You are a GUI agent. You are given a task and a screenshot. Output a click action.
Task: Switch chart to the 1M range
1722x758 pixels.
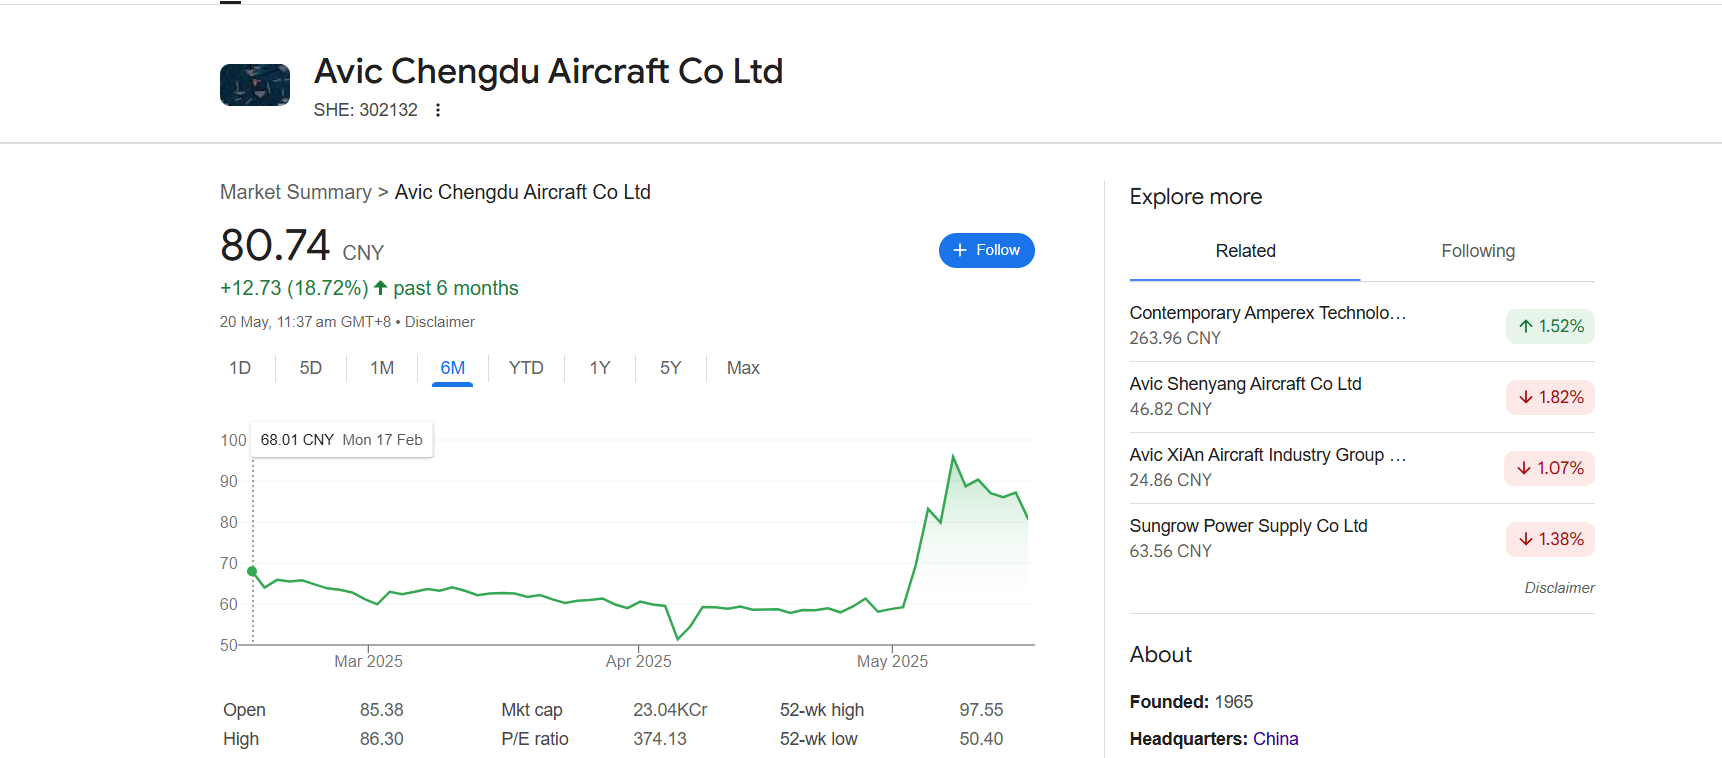(x=382, y=368)
